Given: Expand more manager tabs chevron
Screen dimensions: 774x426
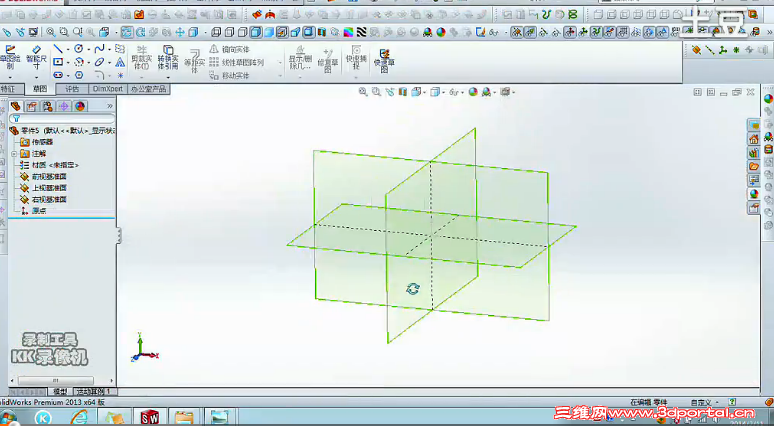Looking at the screenshot, I should [110, 106].
